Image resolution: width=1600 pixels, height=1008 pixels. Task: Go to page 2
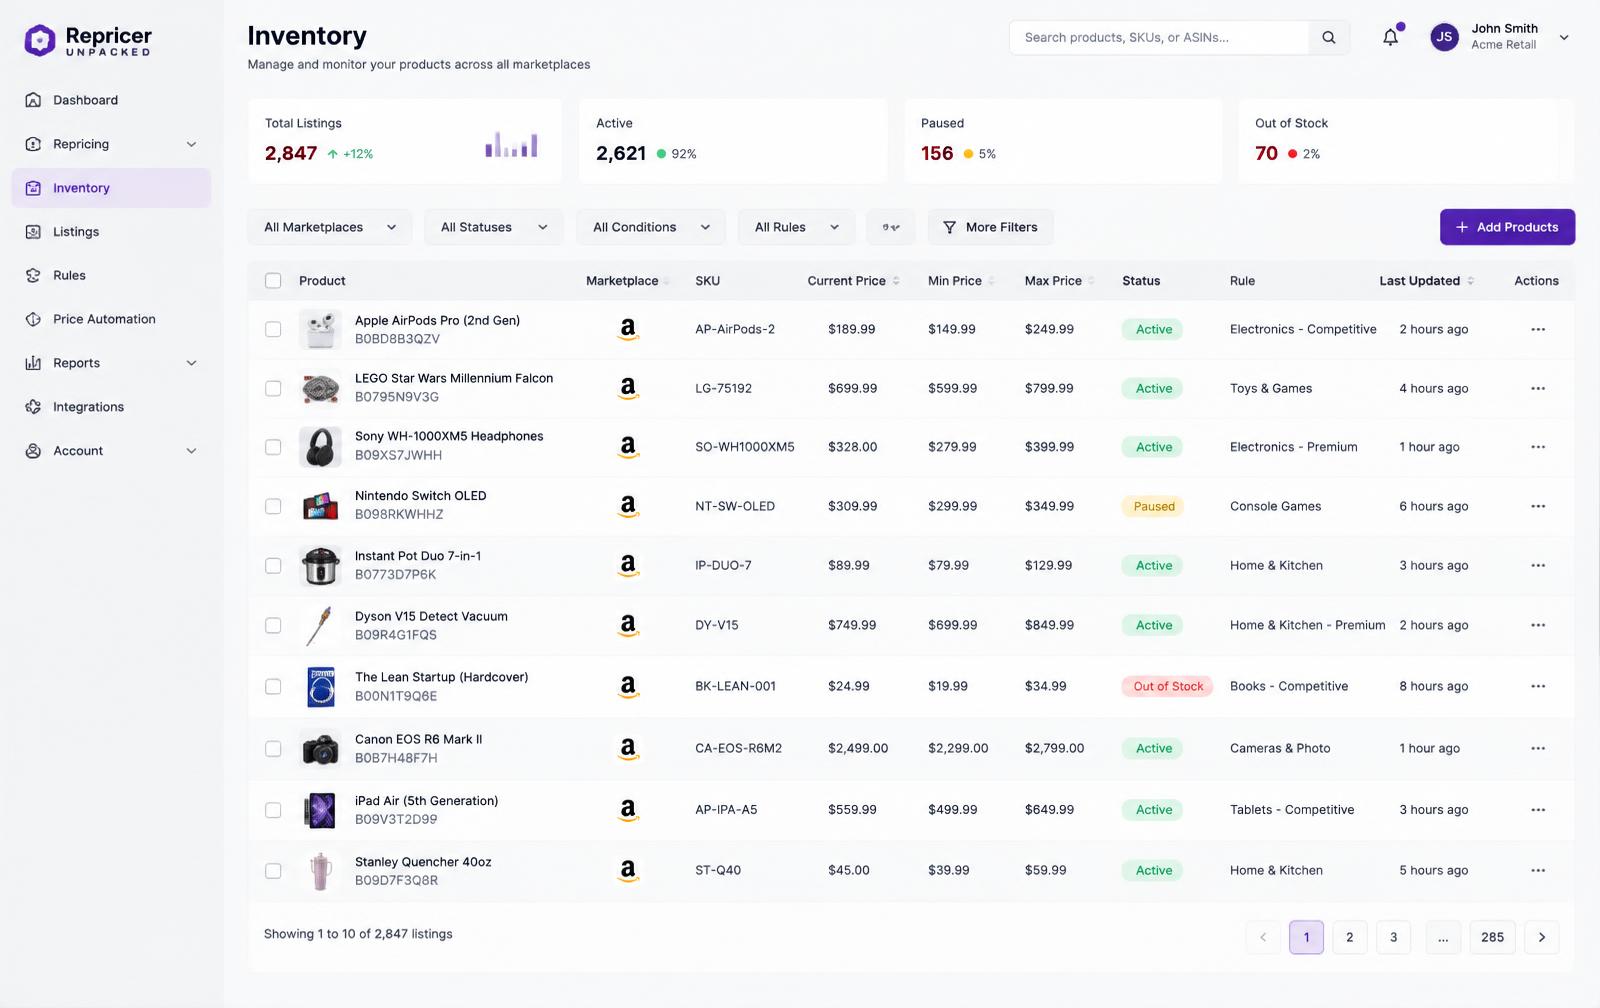pyautogui.click(x=1349, y=937)
